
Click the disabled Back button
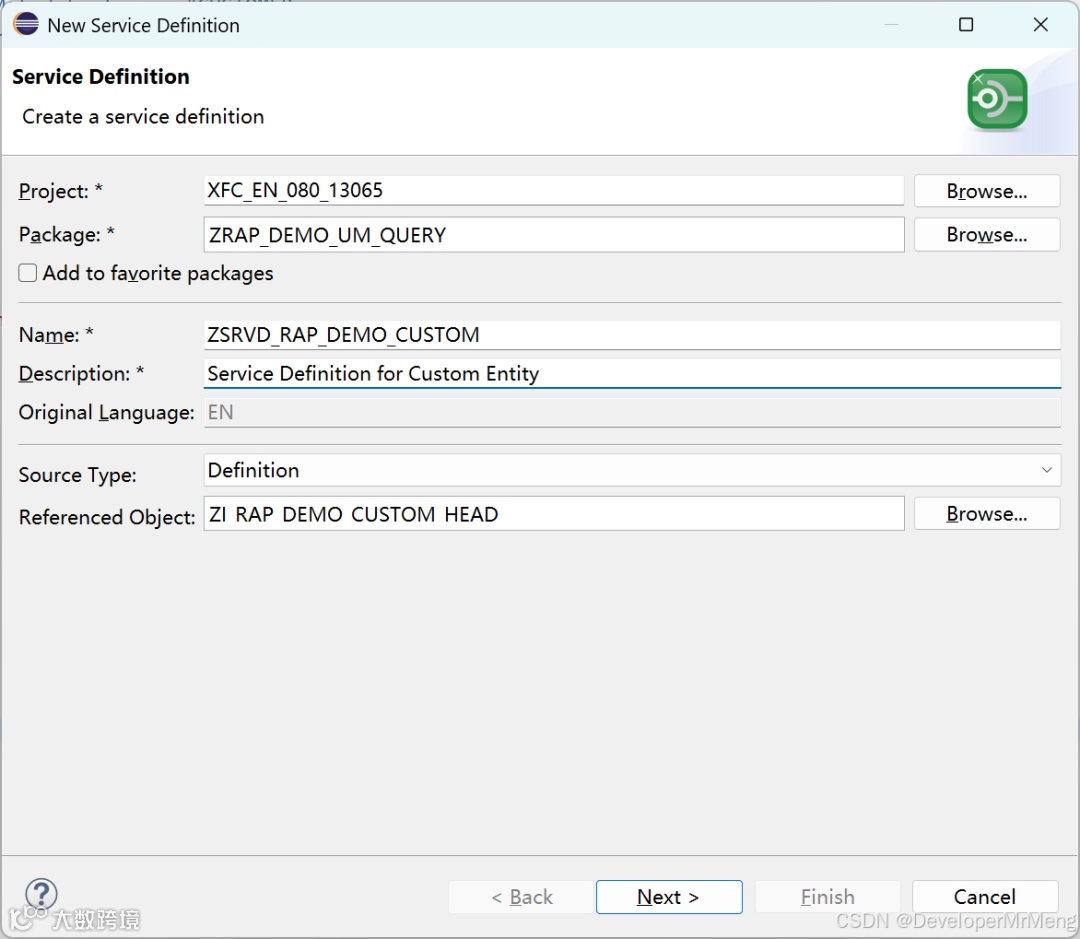(521, 897)
